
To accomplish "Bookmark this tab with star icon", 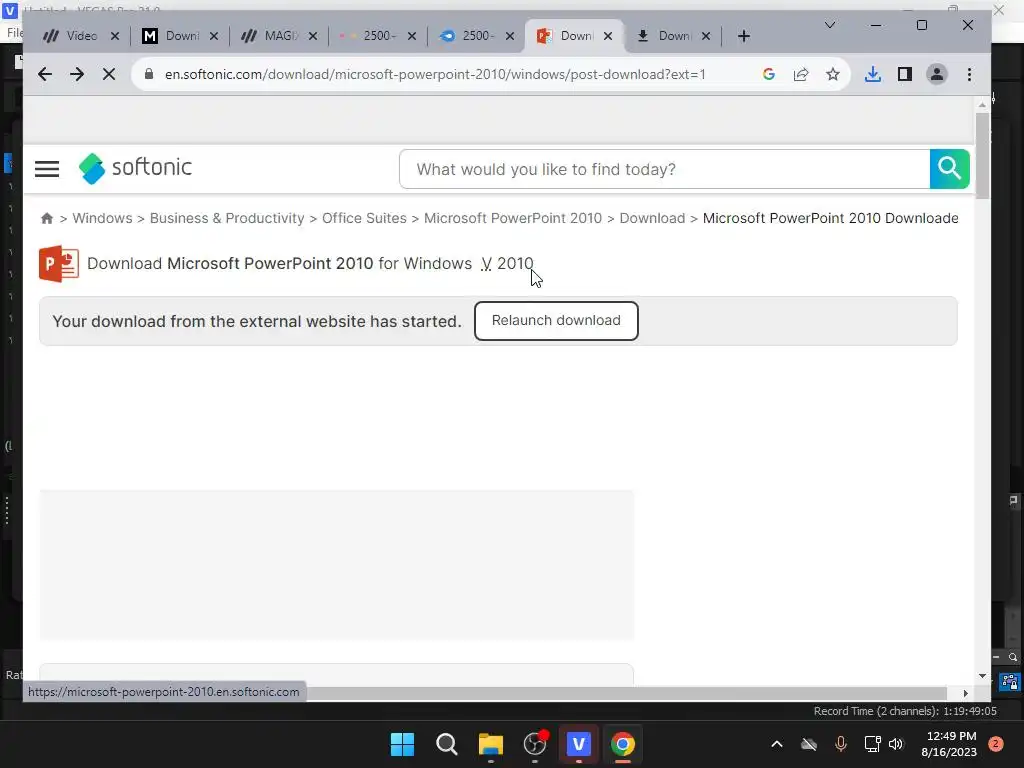I will coord(833,74).
